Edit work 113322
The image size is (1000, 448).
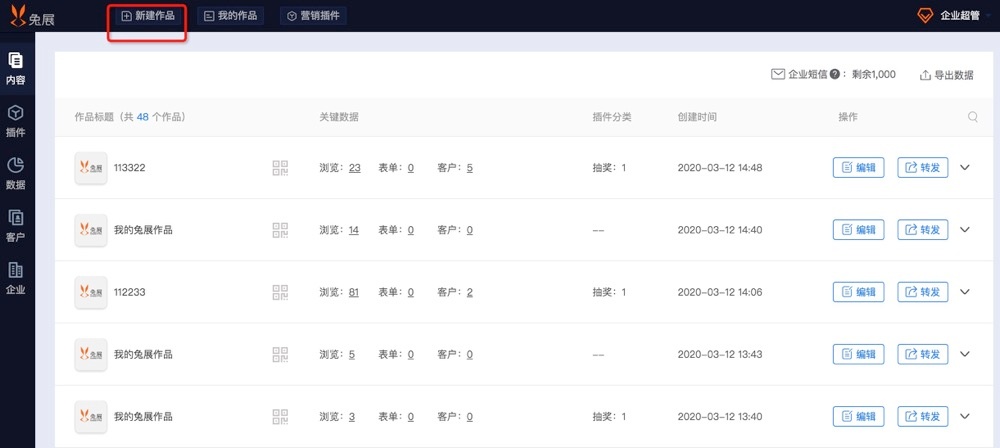(x=858, y=168)
